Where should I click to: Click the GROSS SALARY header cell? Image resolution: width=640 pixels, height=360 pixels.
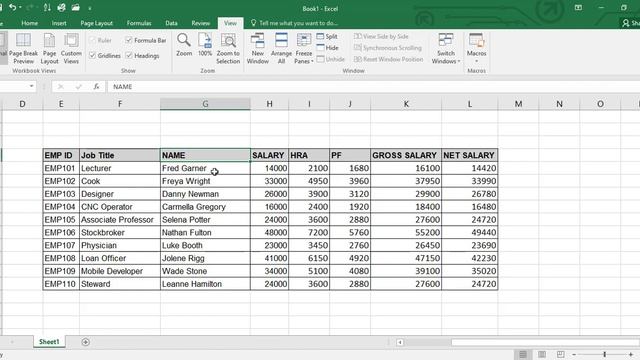pyautogui.click(x=406, y=156)
